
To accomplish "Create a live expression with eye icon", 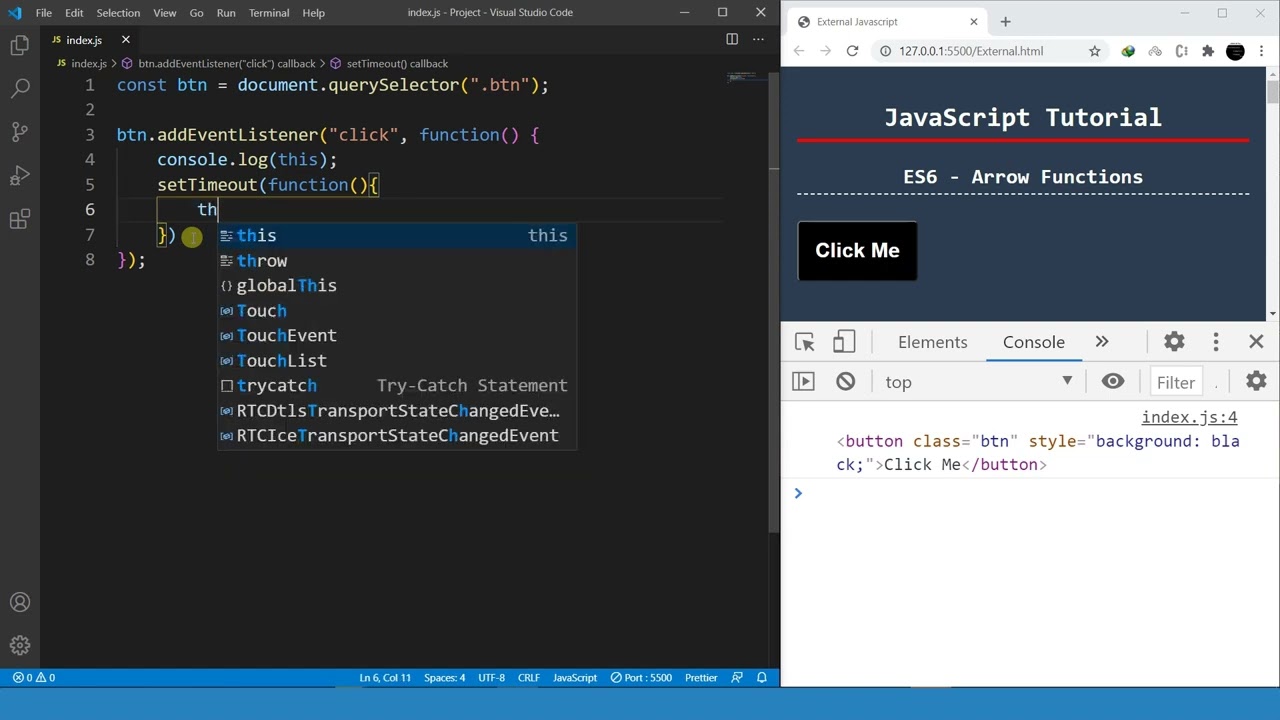I will click(x=1113, y=381).
